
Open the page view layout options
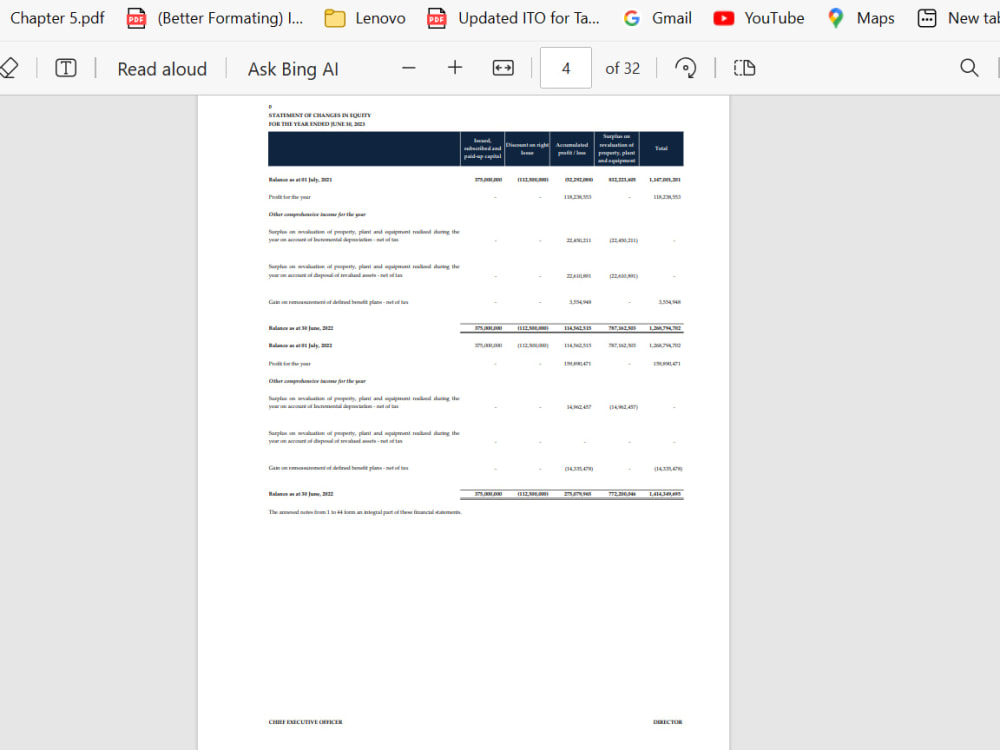pyautogui.click(x=742, y=67)
